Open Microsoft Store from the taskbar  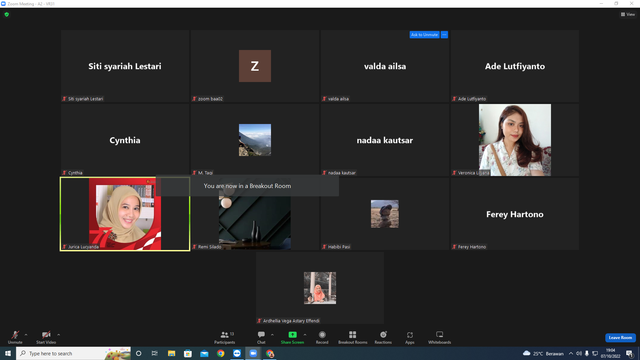point(188,353)
